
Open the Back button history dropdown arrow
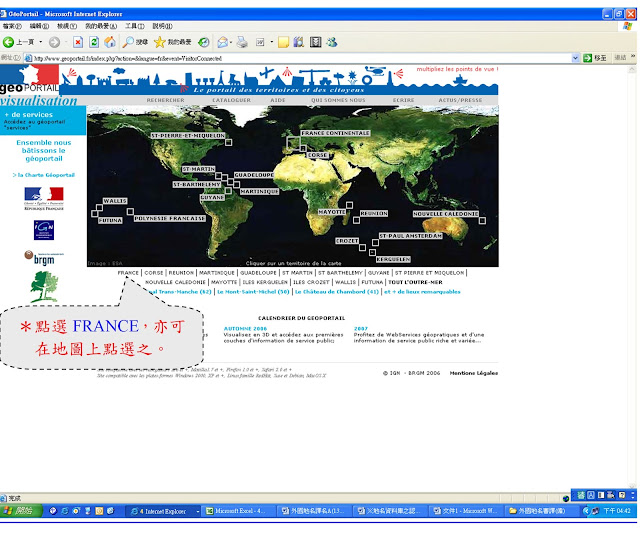(x=40, y=42)
